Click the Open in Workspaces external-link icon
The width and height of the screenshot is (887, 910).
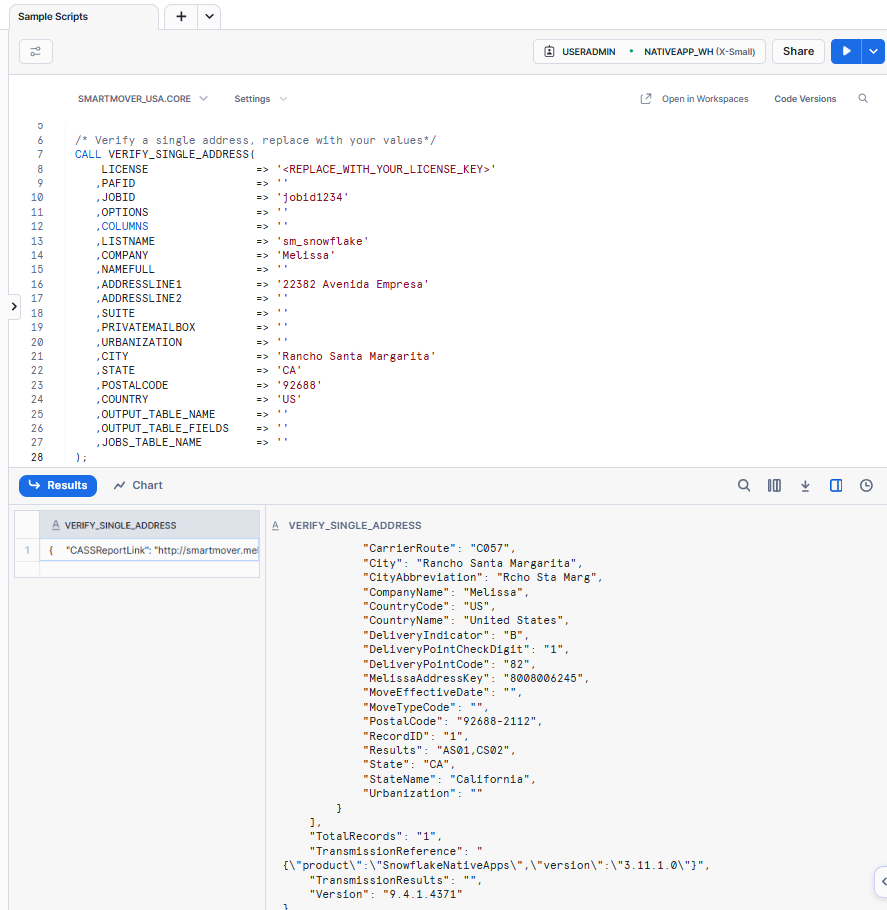click(x=646, y=99)
